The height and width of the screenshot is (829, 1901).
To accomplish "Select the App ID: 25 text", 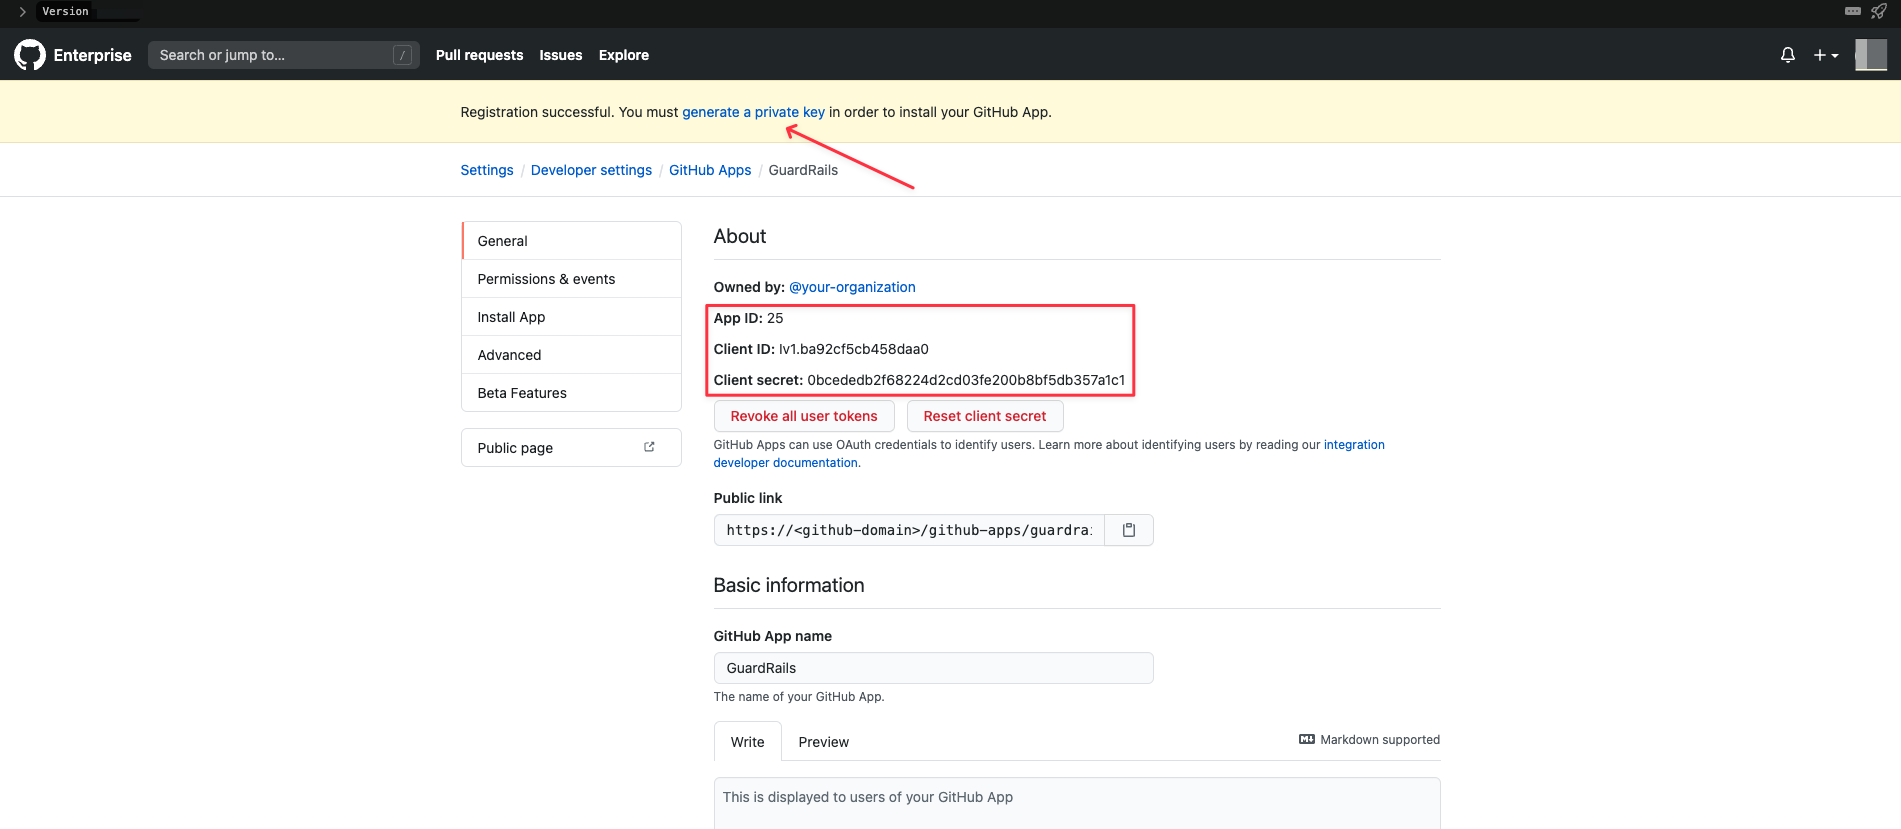I will (748, 318).
